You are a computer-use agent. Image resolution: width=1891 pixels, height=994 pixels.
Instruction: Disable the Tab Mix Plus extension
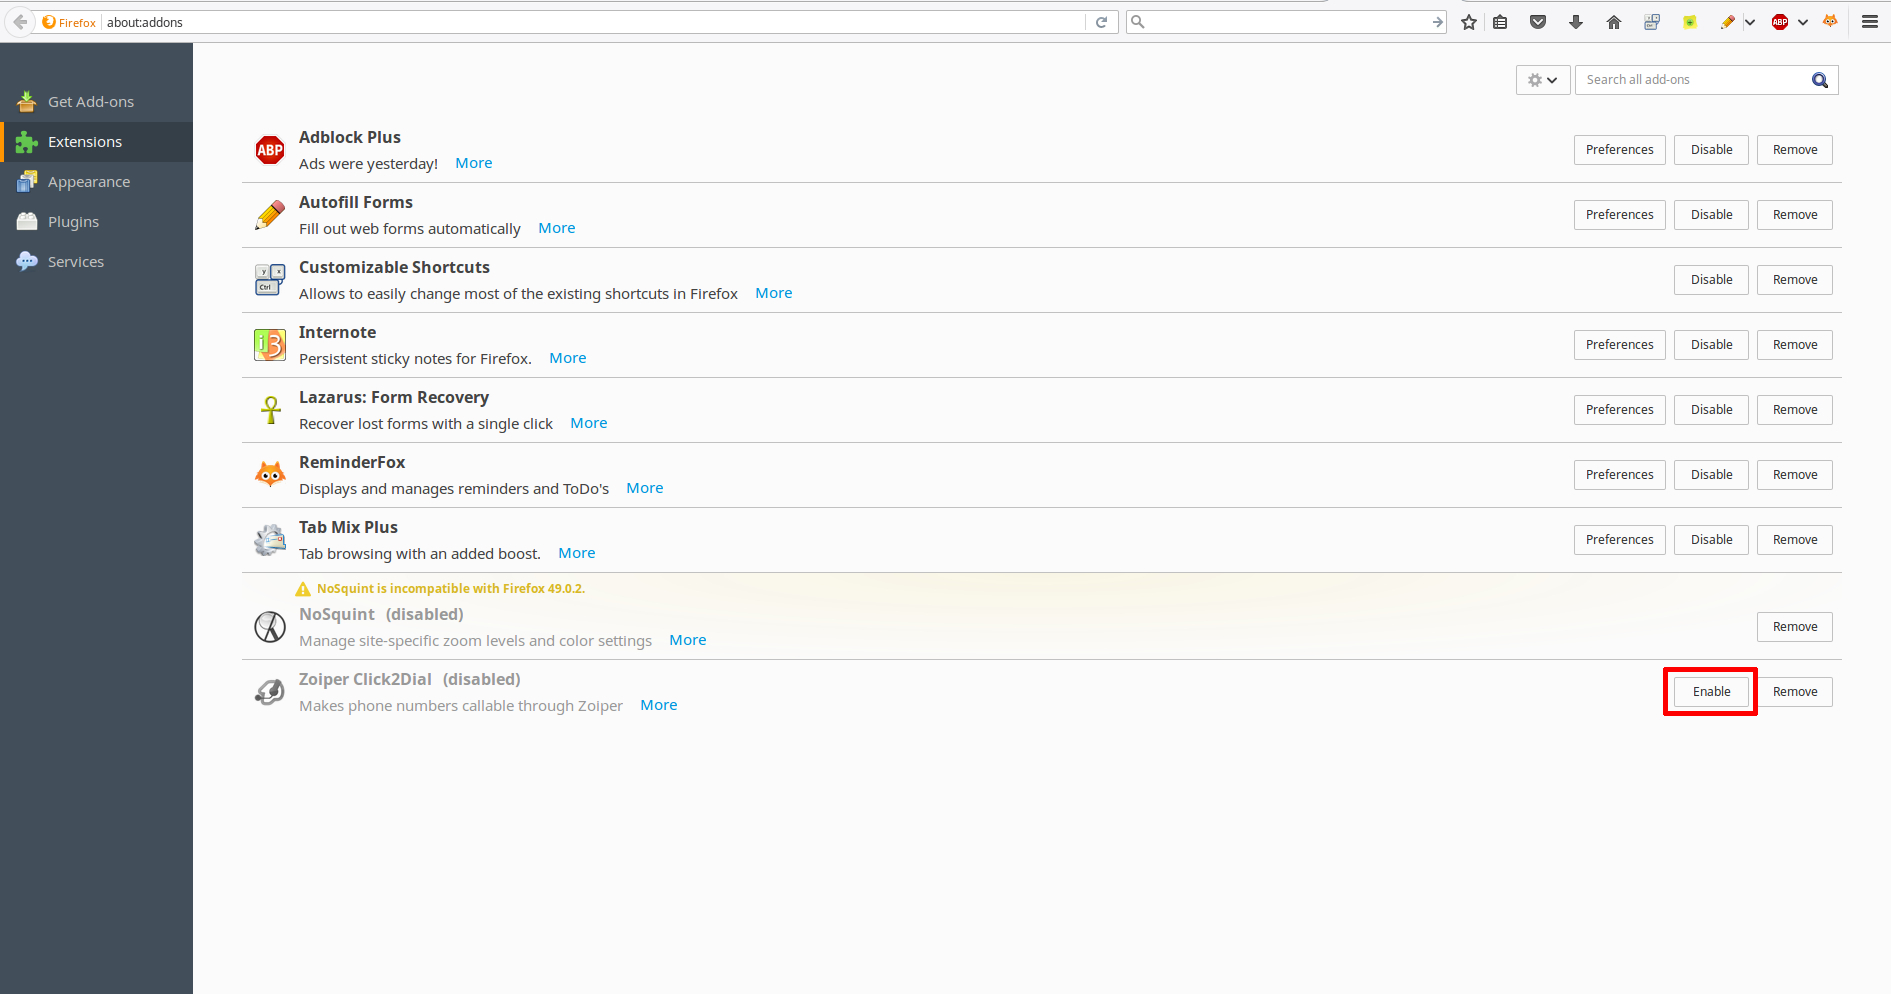(1711, 540)
